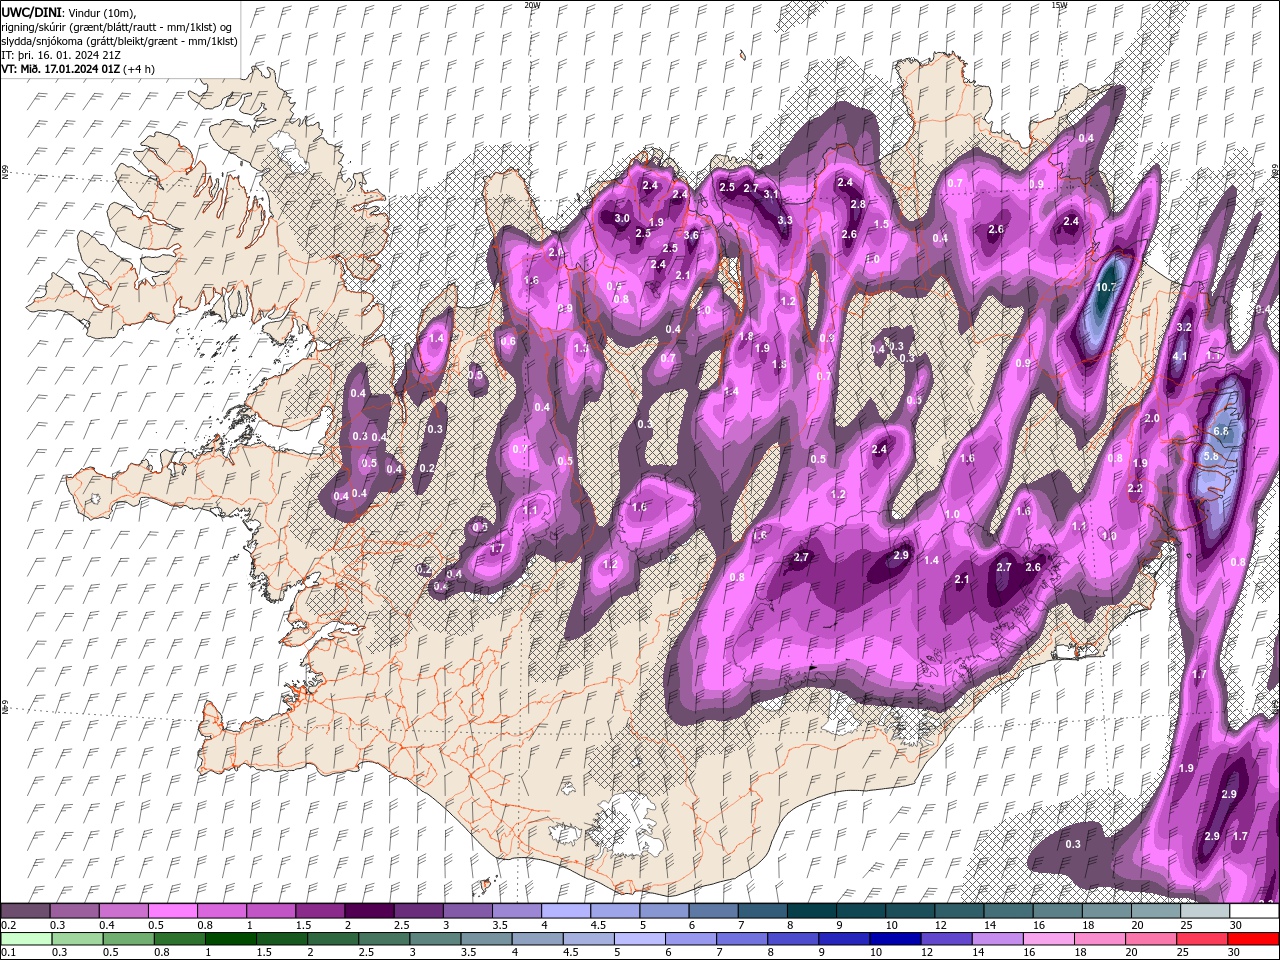Screen dimensions: 1280x960
Task: Select the red 30 swatch in rain legend
Action: [x=1254, y=939]
